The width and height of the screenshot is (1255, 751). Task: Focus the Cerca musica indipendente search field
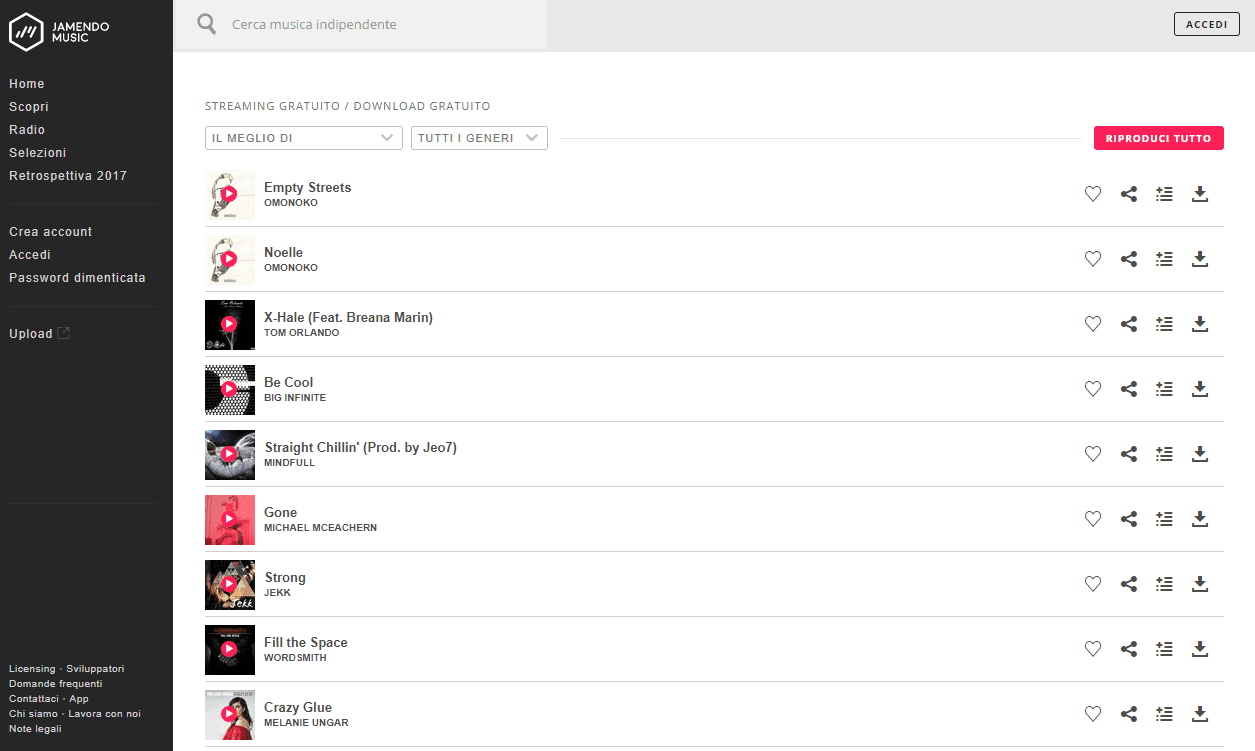click(380, 24)
